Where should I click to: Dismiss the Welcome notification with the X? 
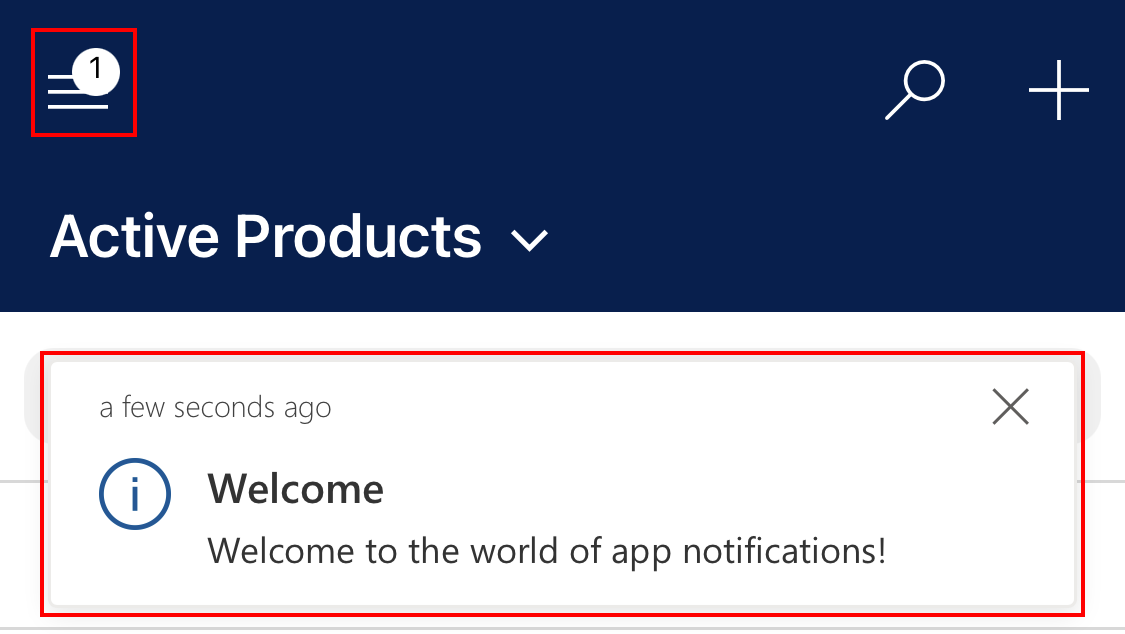click(x=1010, y=407)
